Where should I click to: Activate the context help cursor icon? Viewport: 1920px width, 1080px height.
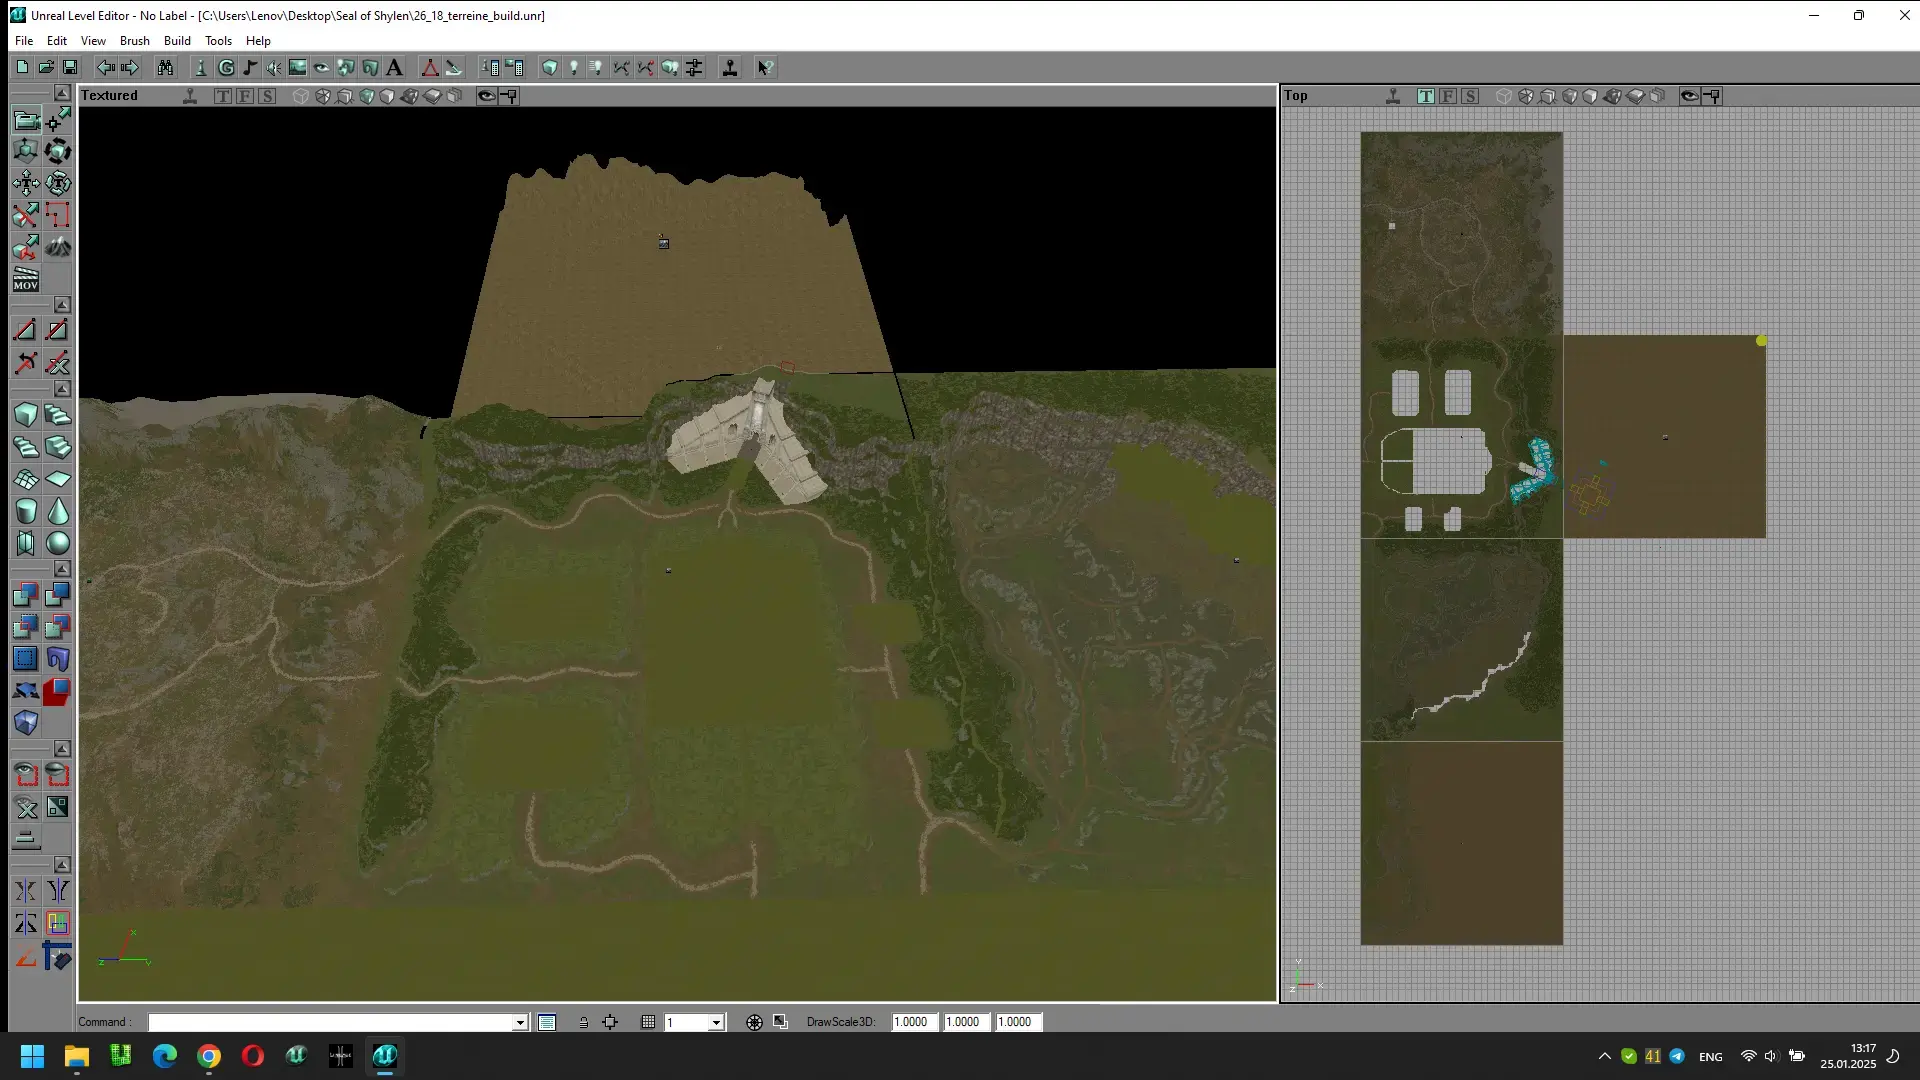(765, 67)
